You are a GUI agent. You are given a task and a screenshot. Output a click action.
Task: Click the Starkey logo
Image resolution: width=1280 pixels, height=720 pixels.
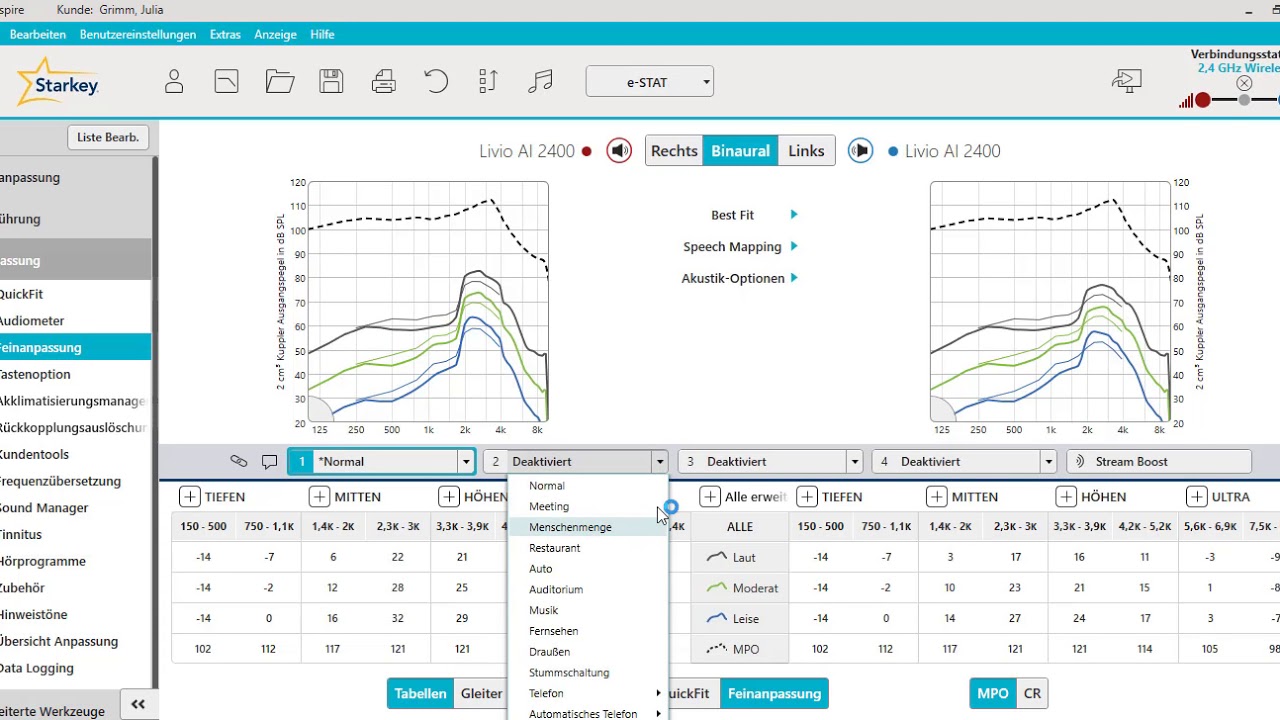pos(58,83)
